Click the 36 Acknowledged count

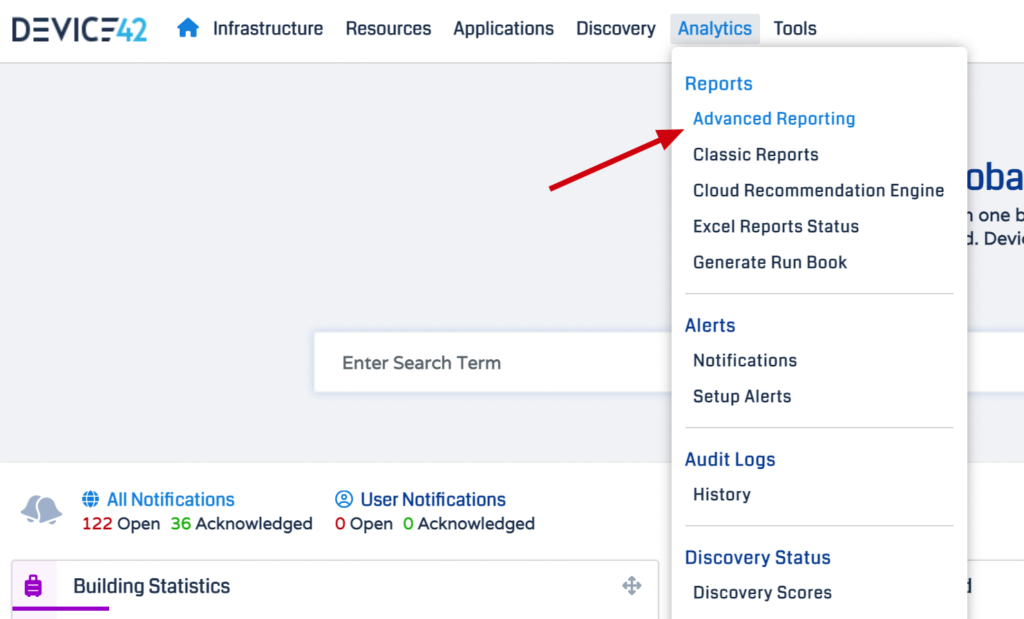242,524
